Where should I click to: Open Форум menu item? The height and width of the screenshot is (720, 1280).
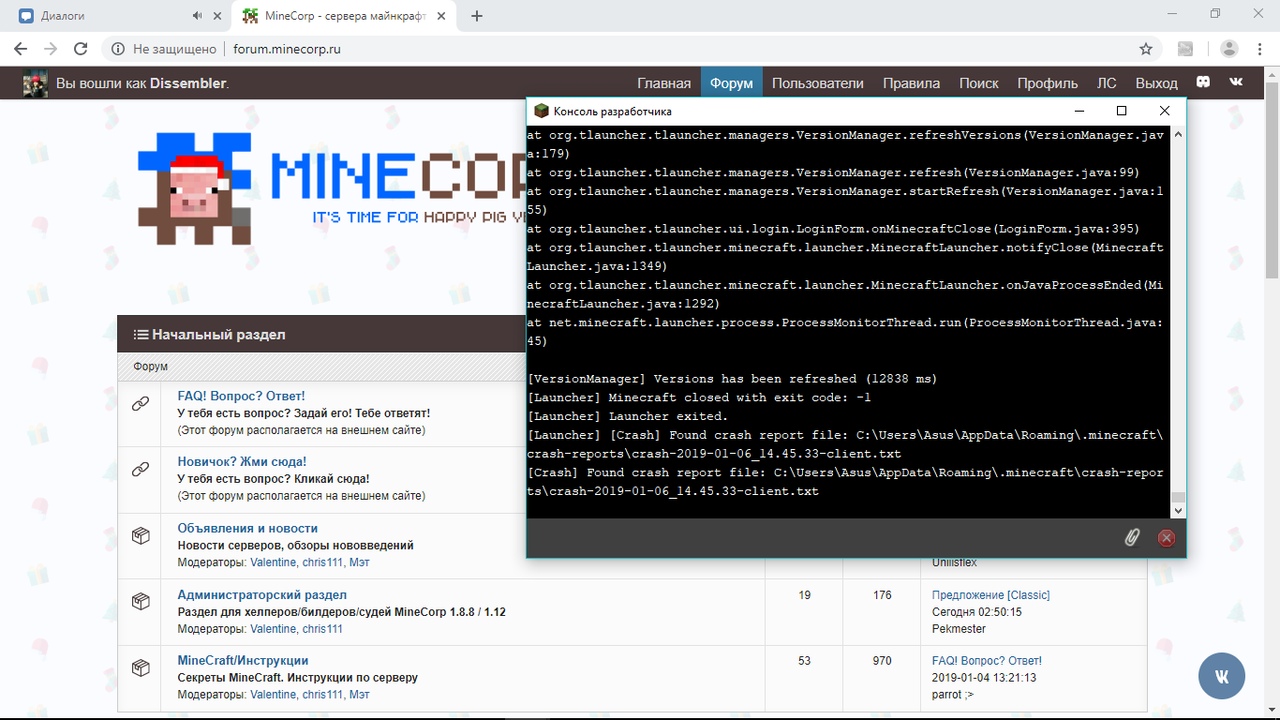[x=731, y=83]
